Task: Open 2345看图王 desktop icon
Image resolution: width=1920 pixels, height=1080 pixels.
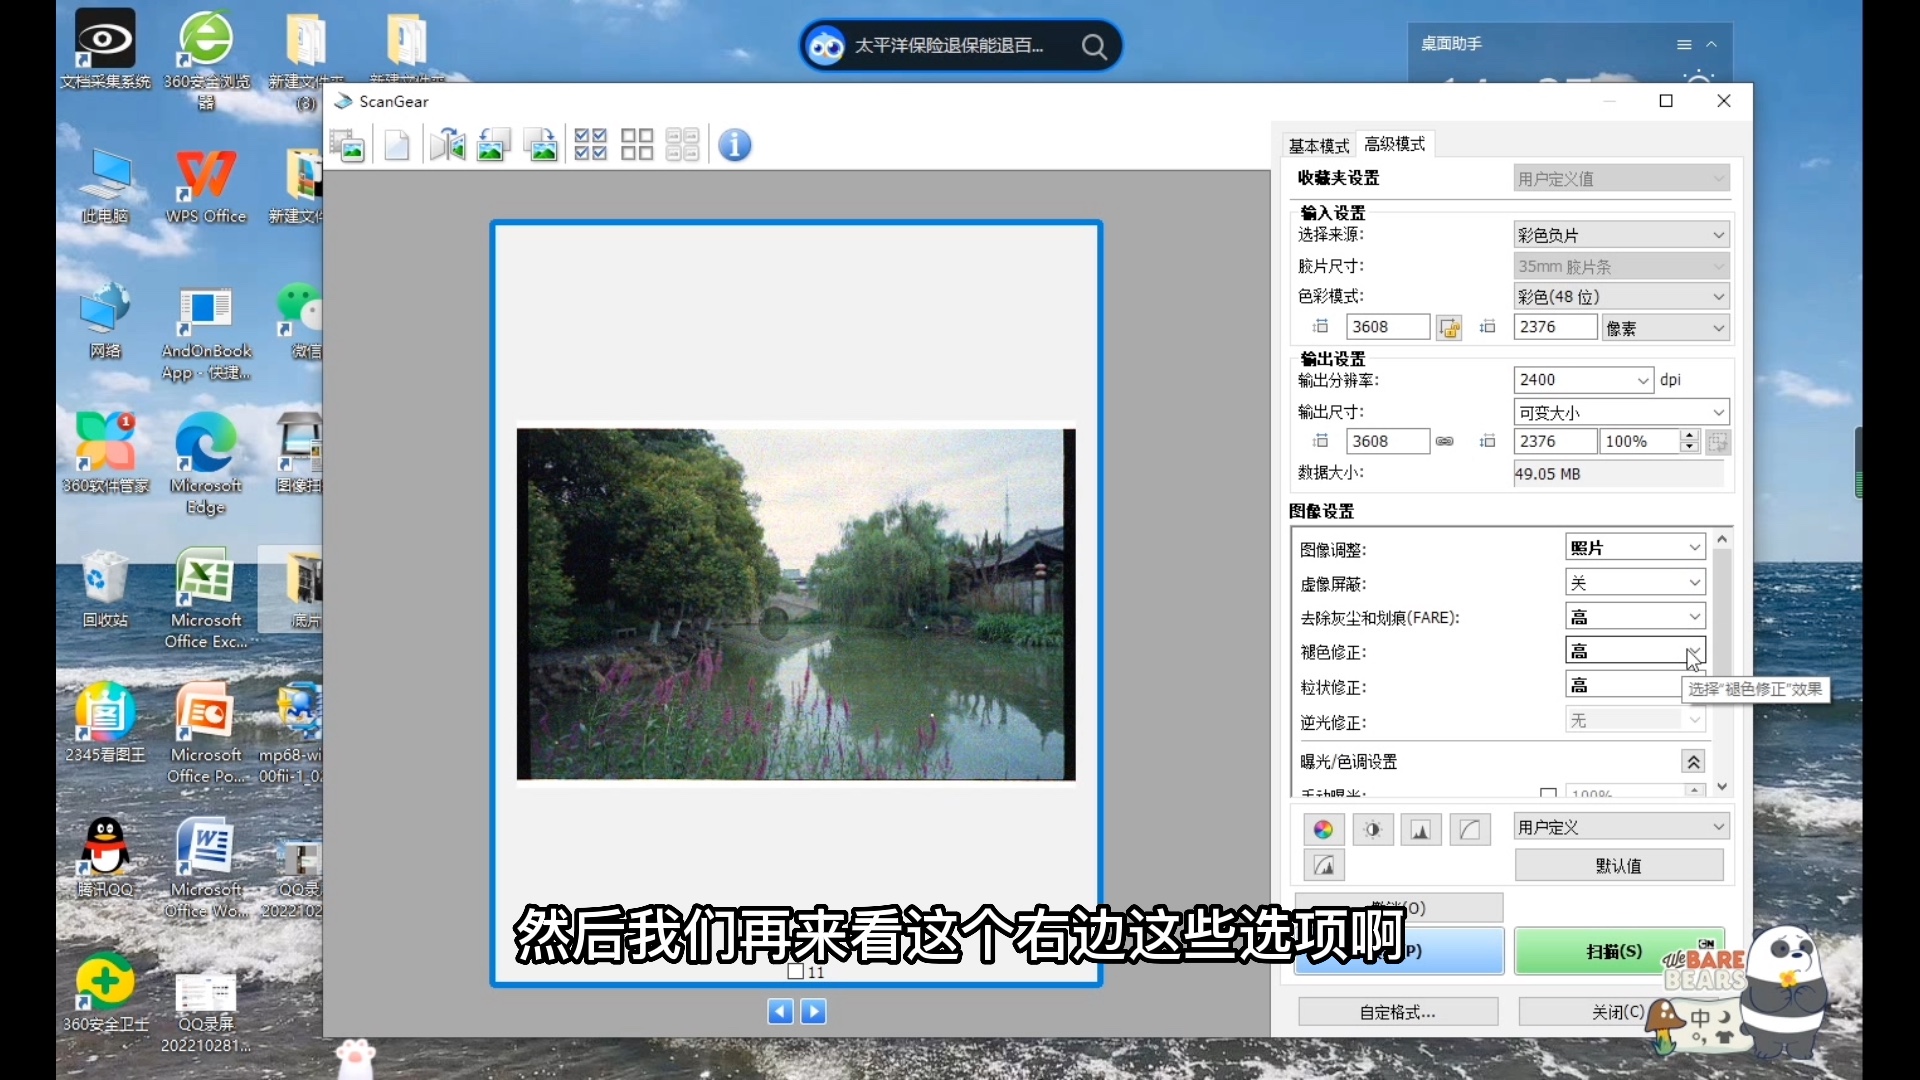Action: pyautogui.click(x=105, y=722)
